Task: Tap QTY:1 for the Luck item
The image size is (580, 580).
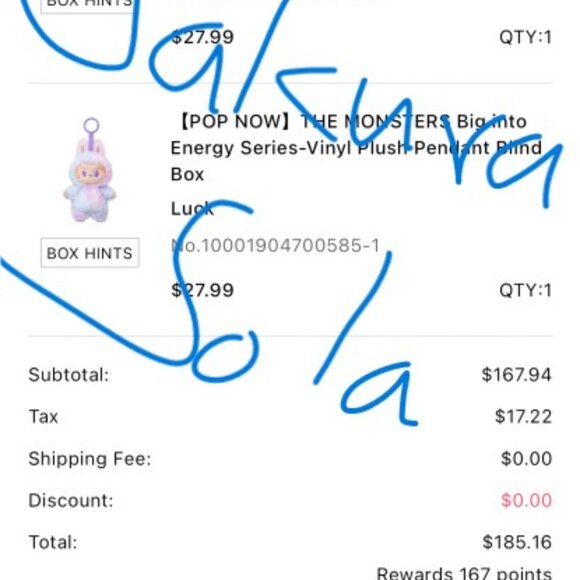Action: coord(526,290)
